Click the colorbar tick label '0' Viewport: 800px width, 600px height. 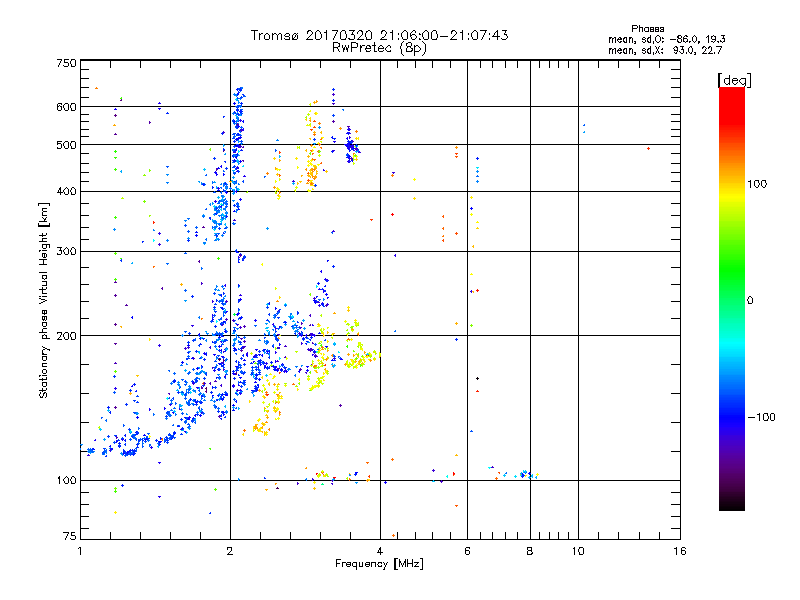point(749,301)
